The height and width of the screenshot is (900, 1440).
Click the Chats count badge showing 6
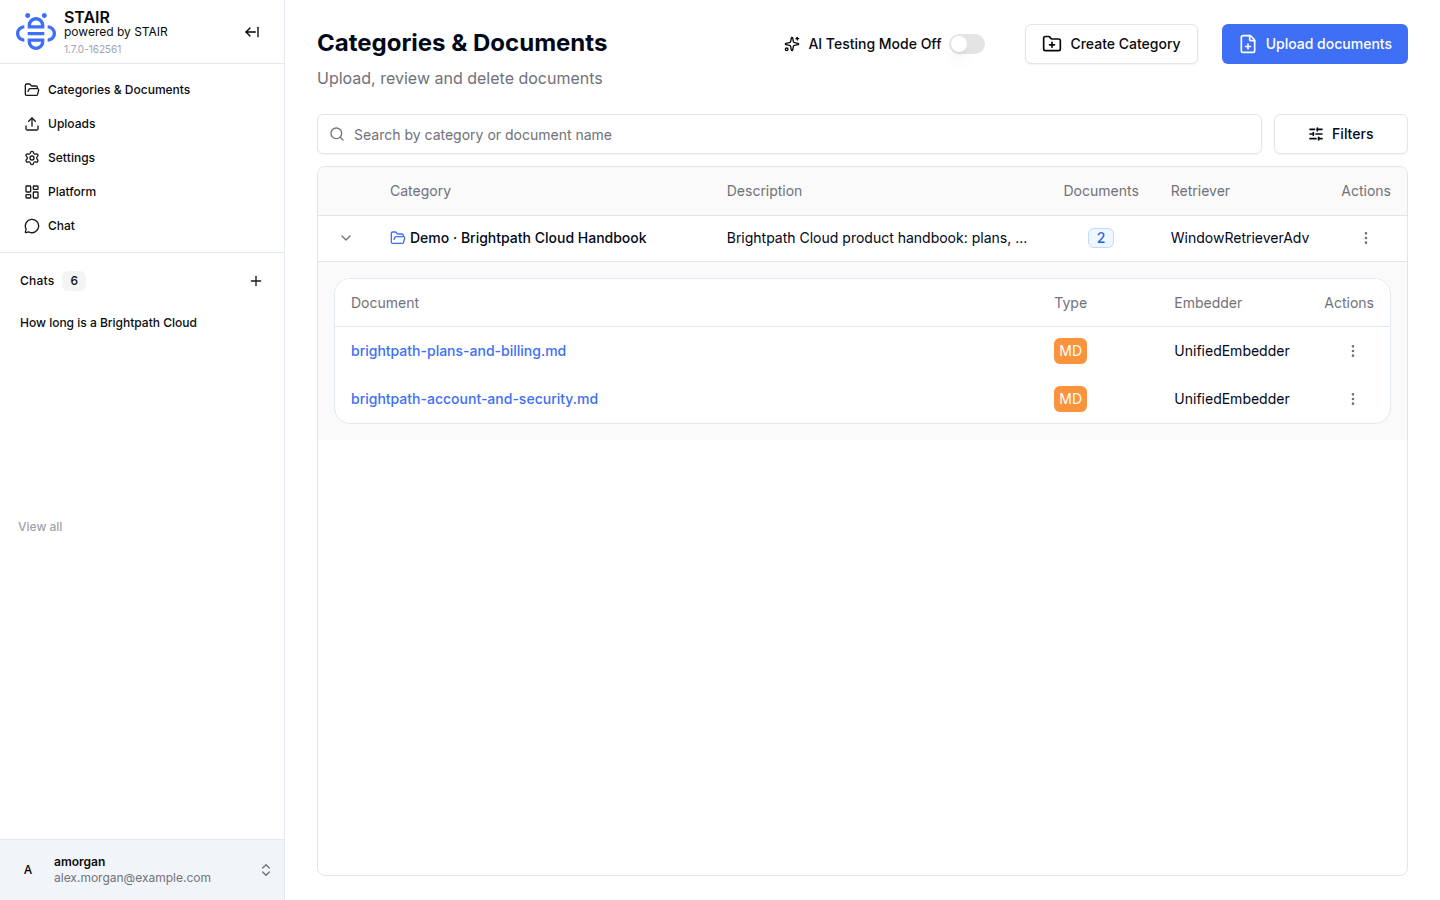[x=74, y=281]
